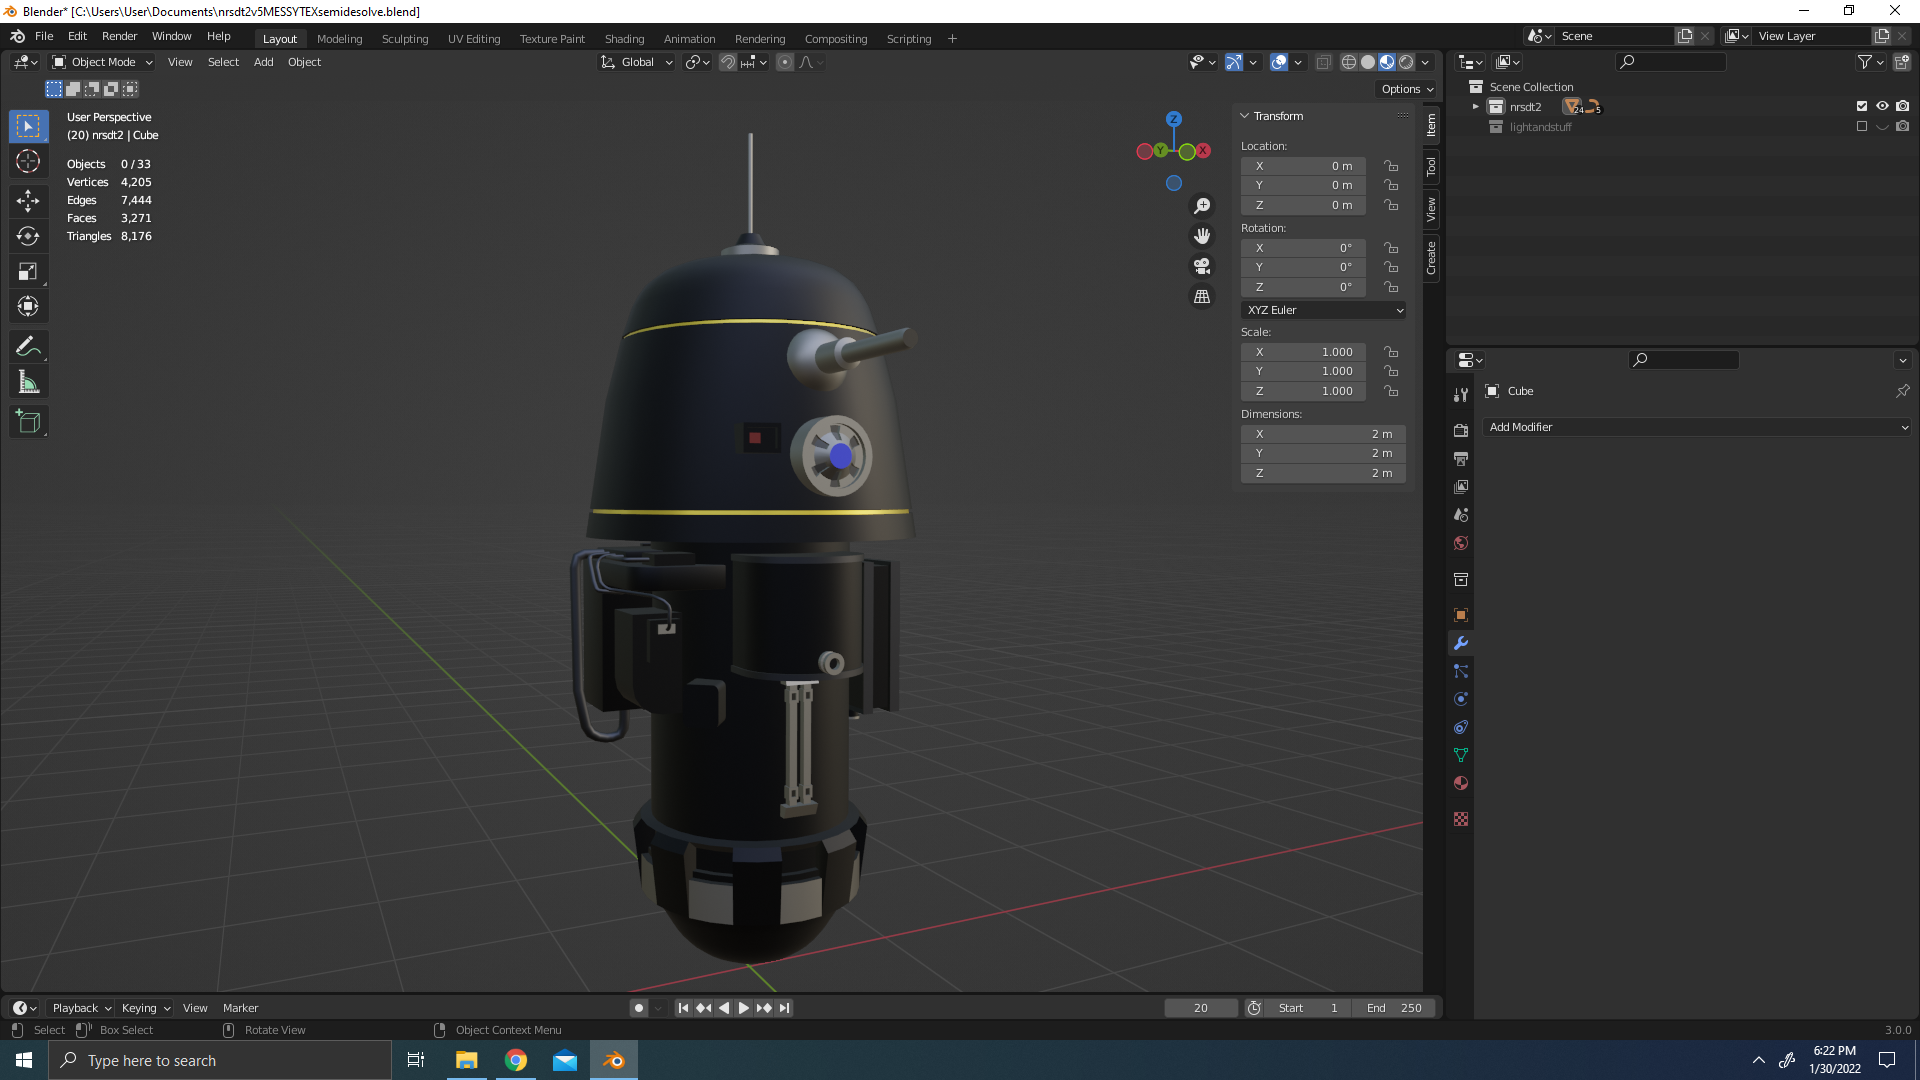
Task: Expand the nrsdt2 collection tree
Action: (1475, 106)
